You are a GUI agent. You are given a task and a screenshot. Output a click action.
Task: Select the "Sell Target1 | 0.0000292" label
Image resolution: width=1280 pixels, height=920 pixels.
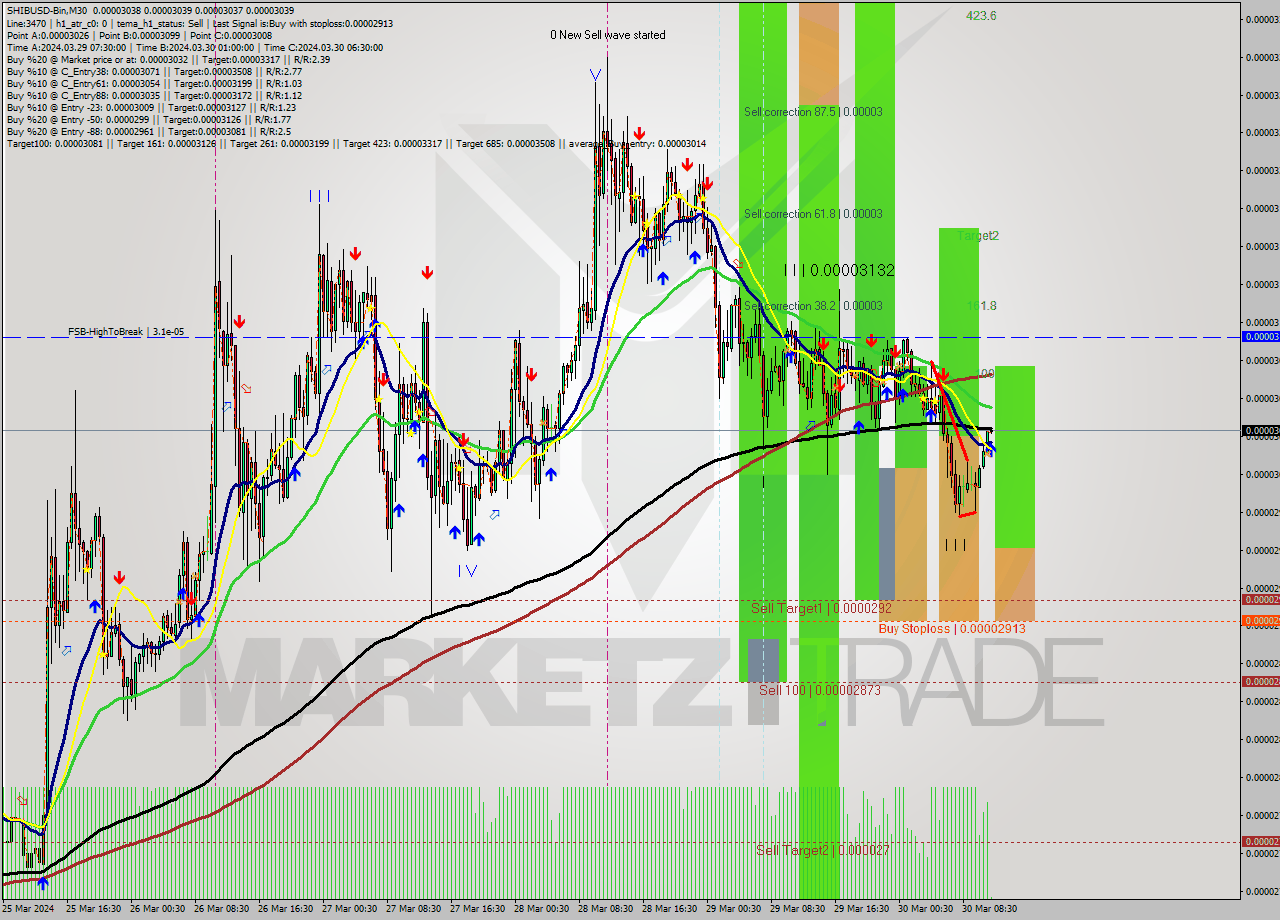point(821,608)
